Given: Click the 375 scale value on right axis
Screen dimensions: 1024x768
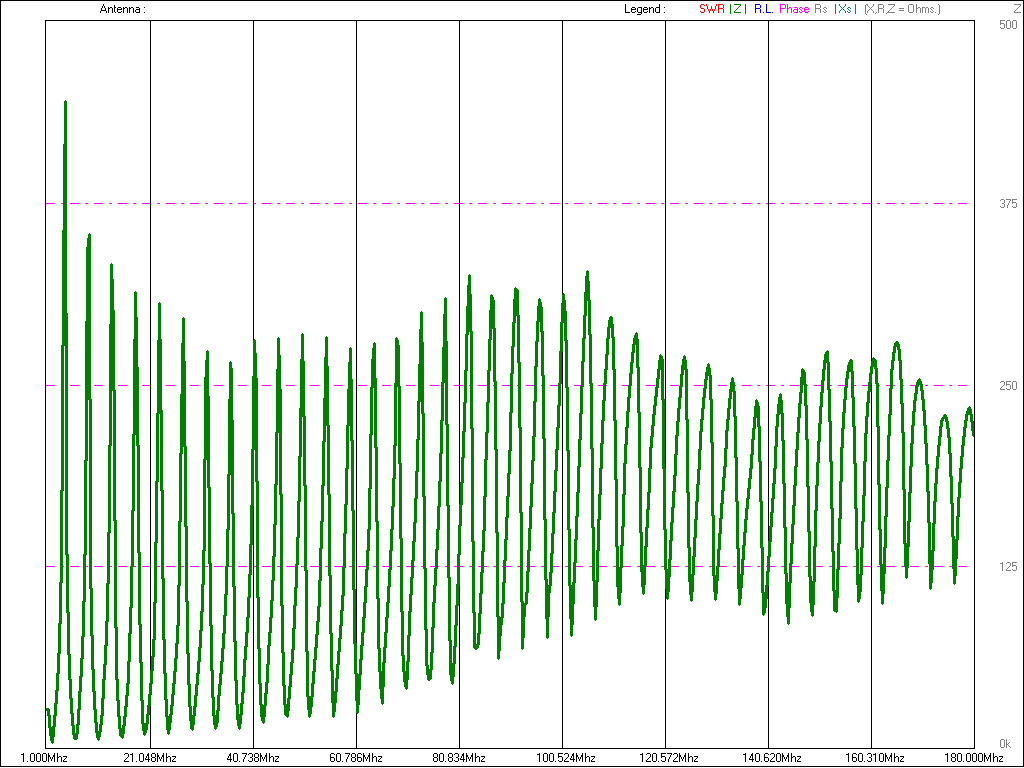Looking at the screenshot, I should tap(1009, 204).
